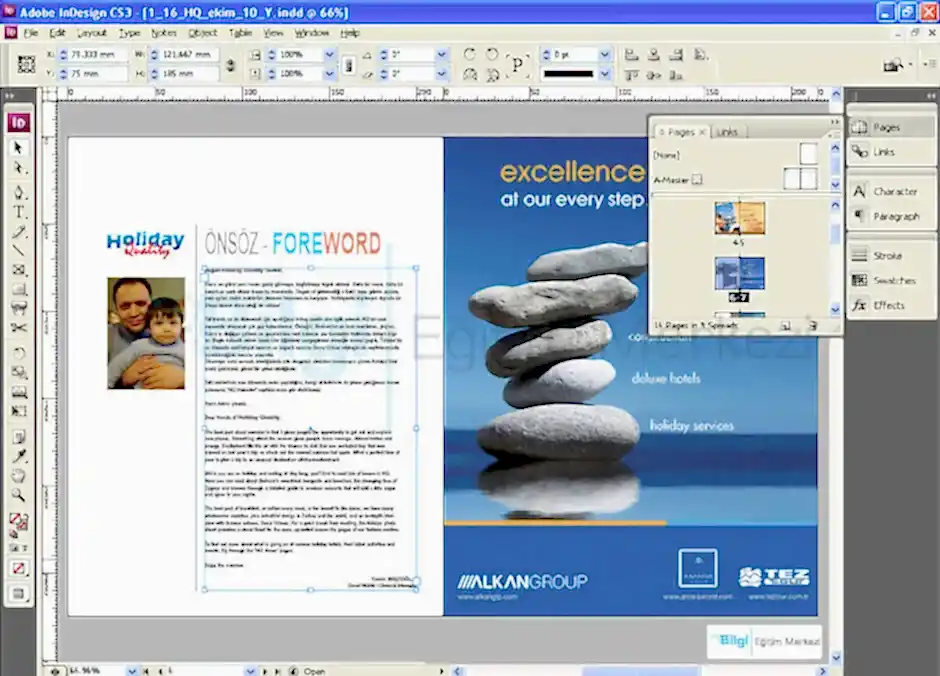
Task: Open the horizontal scale percentage dropdown
Action: click(x=329, y=54)
